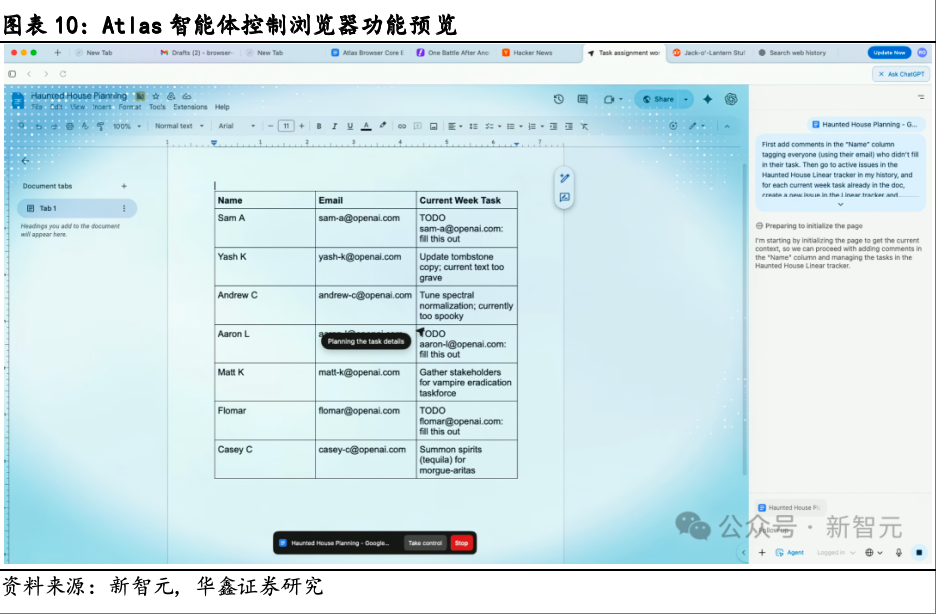This screenshot has height=614, width=936.
Task: Print the document with printer icon
Action: pyautogui.click(x=70, y=126)
